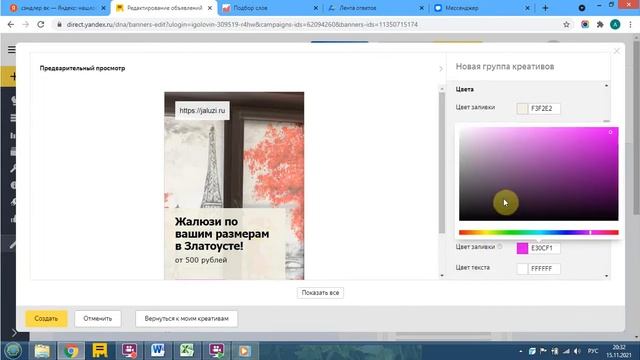Screen dimensions: 640x360
Task: Click the F3F2E2 fill color swatch
Action: (x=522, y=109)
